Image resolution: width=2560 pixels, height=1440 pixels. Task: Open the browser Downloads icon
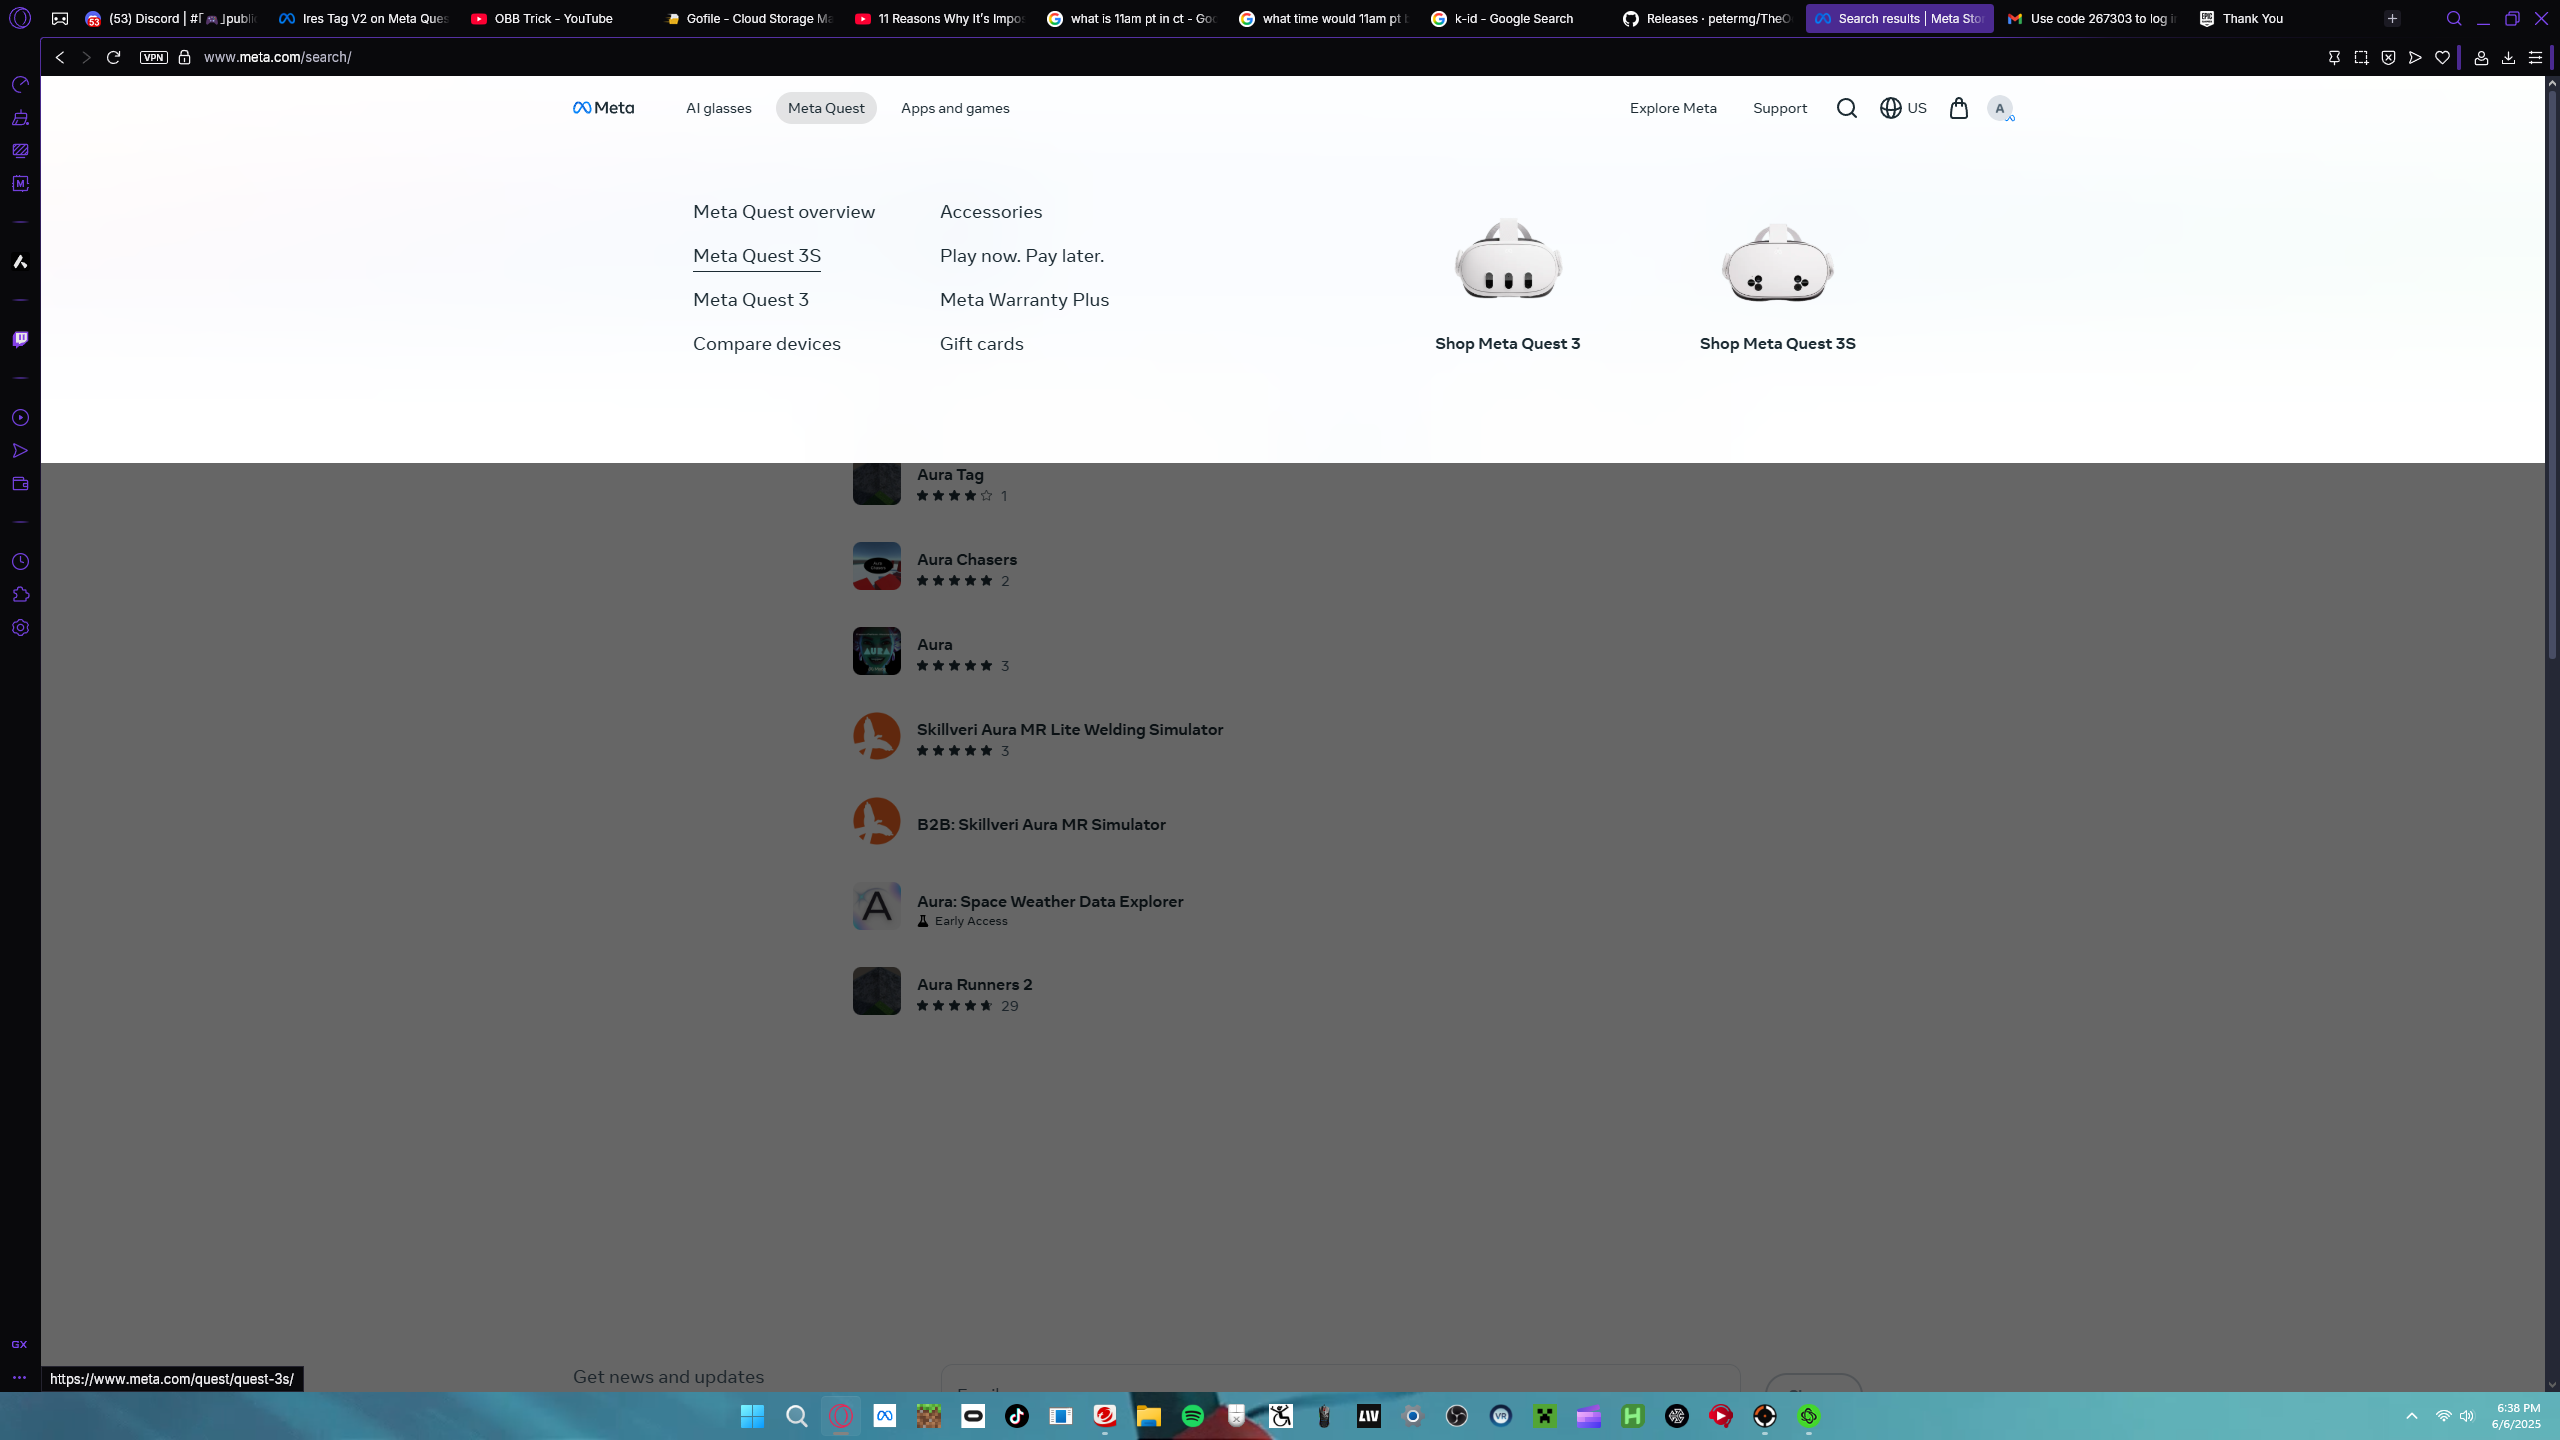tap(2508, 58)
